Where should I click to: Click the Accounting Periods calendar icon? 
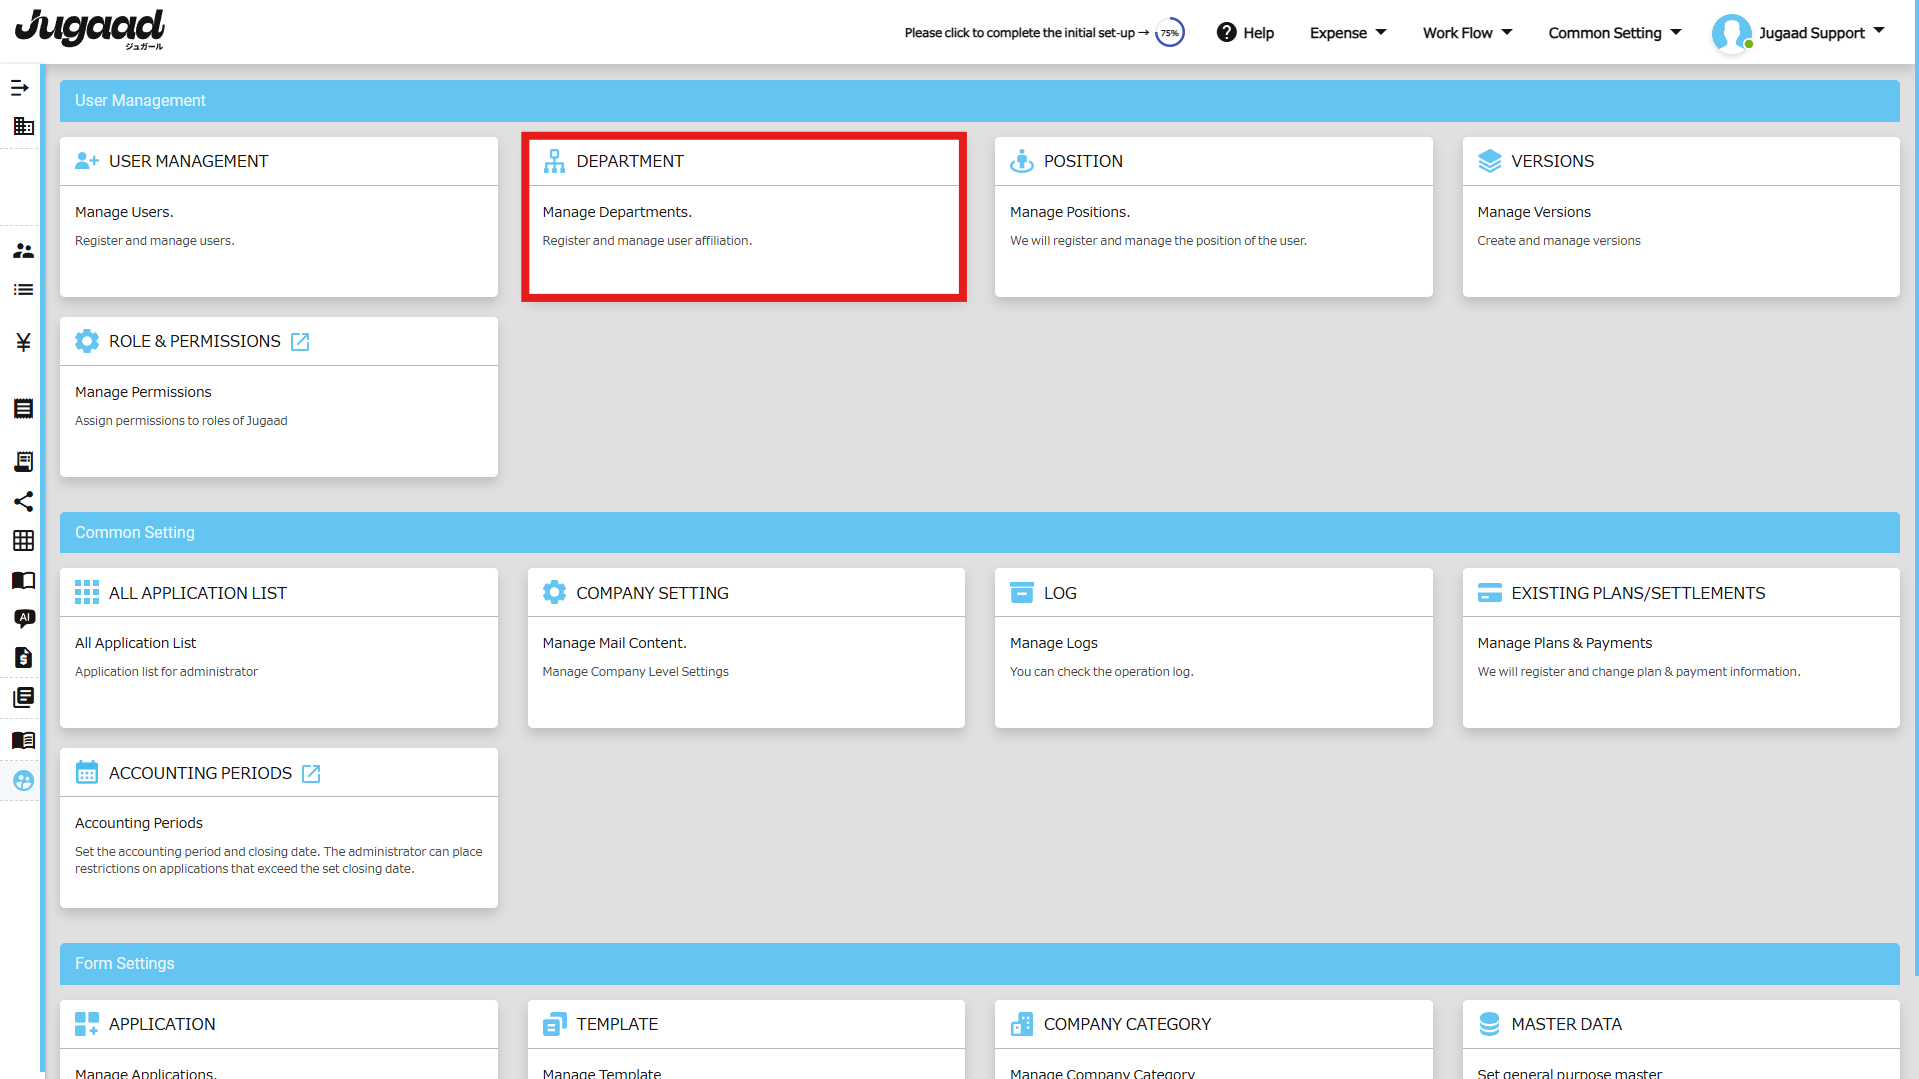coord(87,773)
